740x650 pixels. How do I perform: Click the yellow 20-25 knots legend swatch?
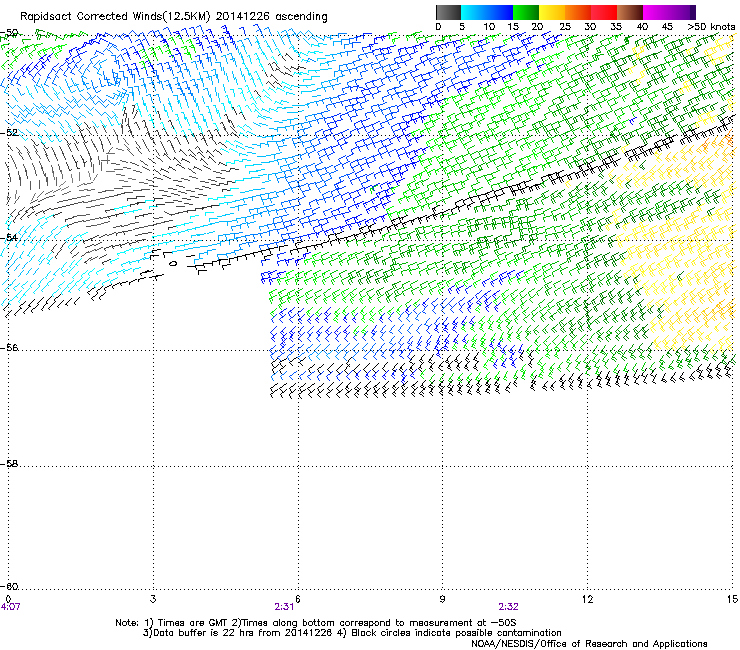click(x=552, y=12)
